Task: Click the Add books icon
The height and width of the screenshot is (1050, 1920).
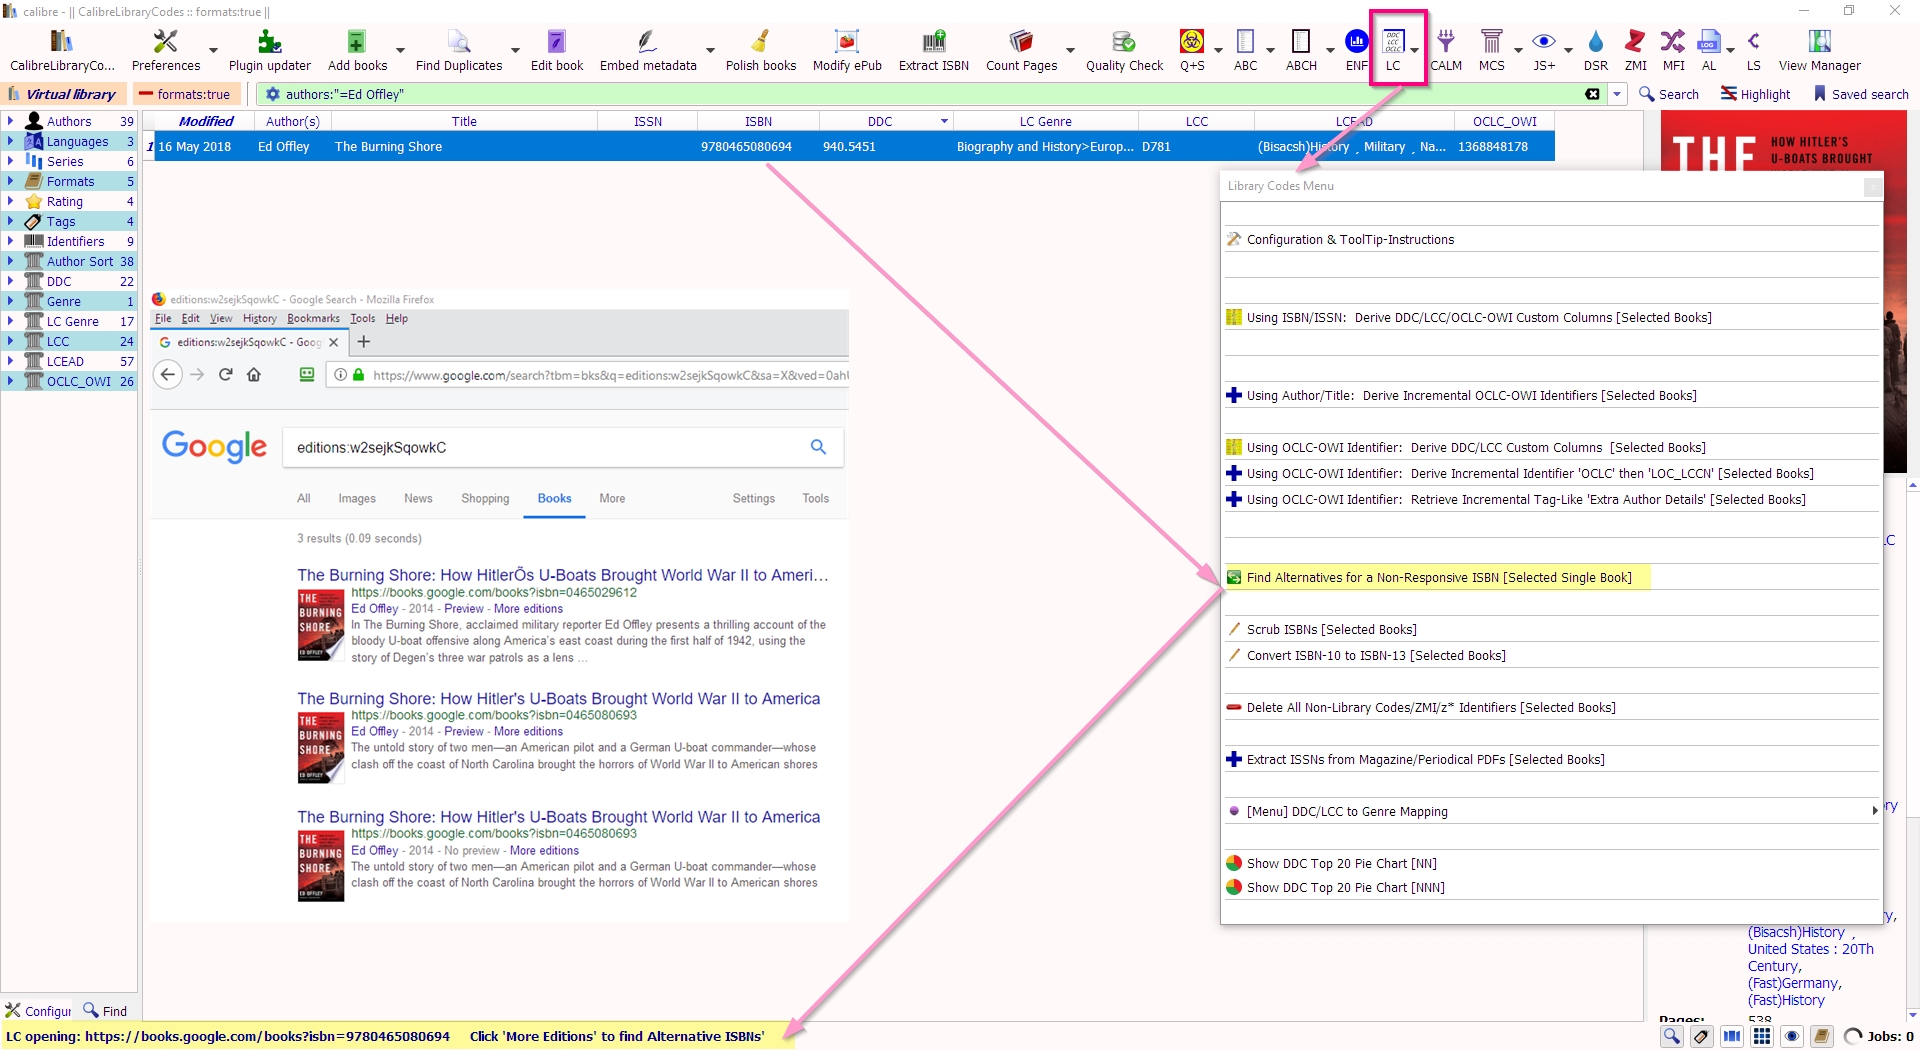Action: tap(357, 50)
